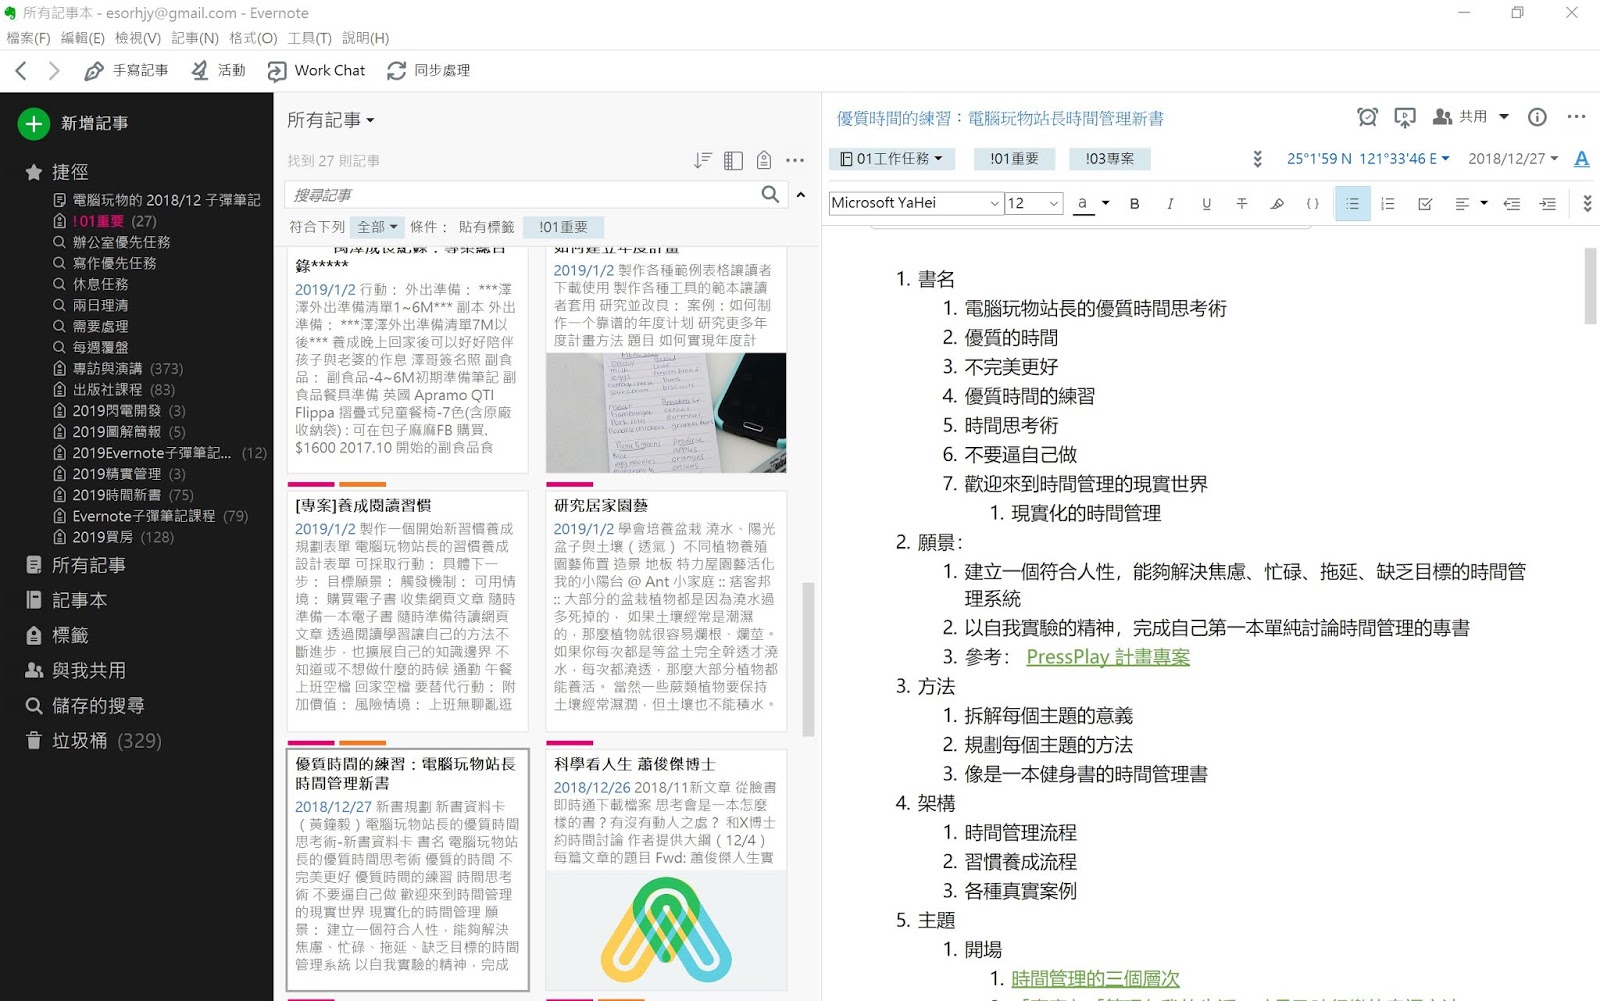
Task: Insert code block with braces icon
Action: [1313, 203]
